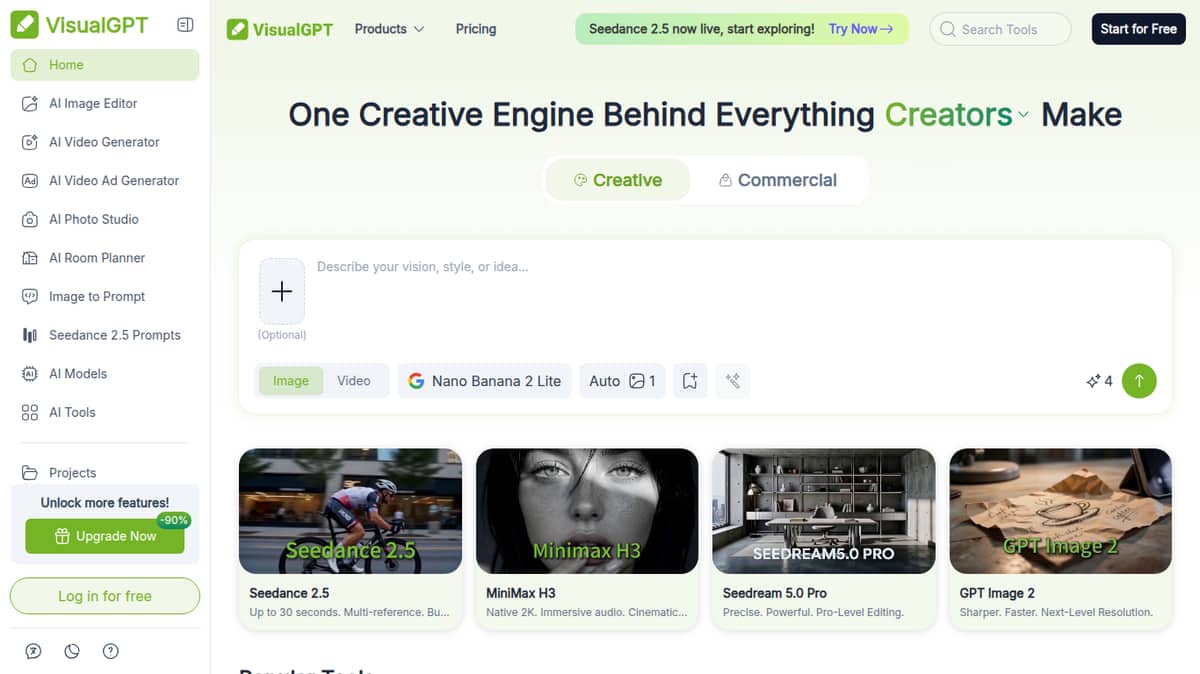Click the Seedance 2.5 Prompts icon
1200x674 pixels.
point(30,335)
